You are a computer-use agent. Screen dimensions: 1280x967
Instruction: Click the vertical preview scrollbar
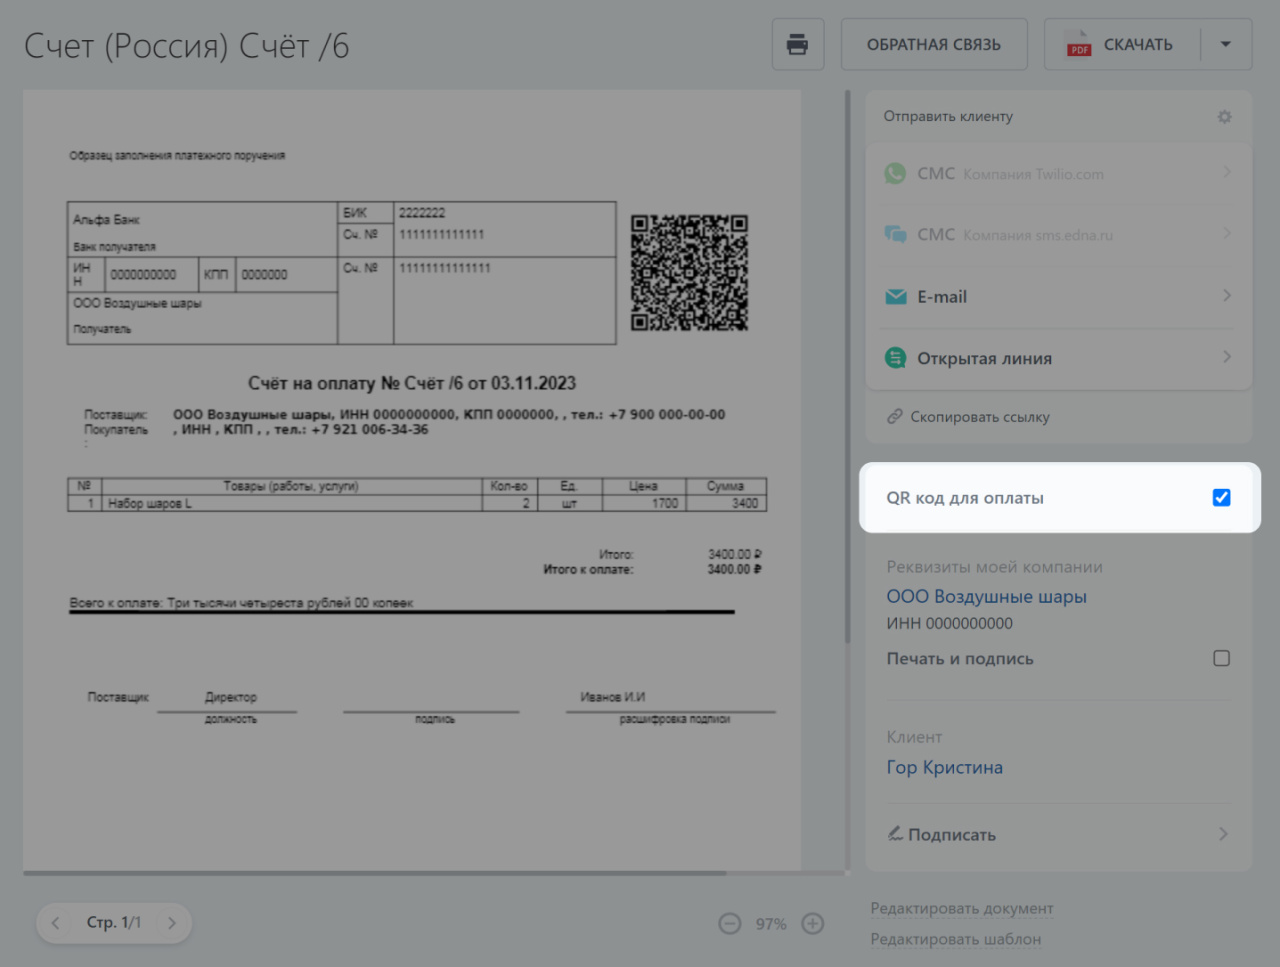click(847, 366)
